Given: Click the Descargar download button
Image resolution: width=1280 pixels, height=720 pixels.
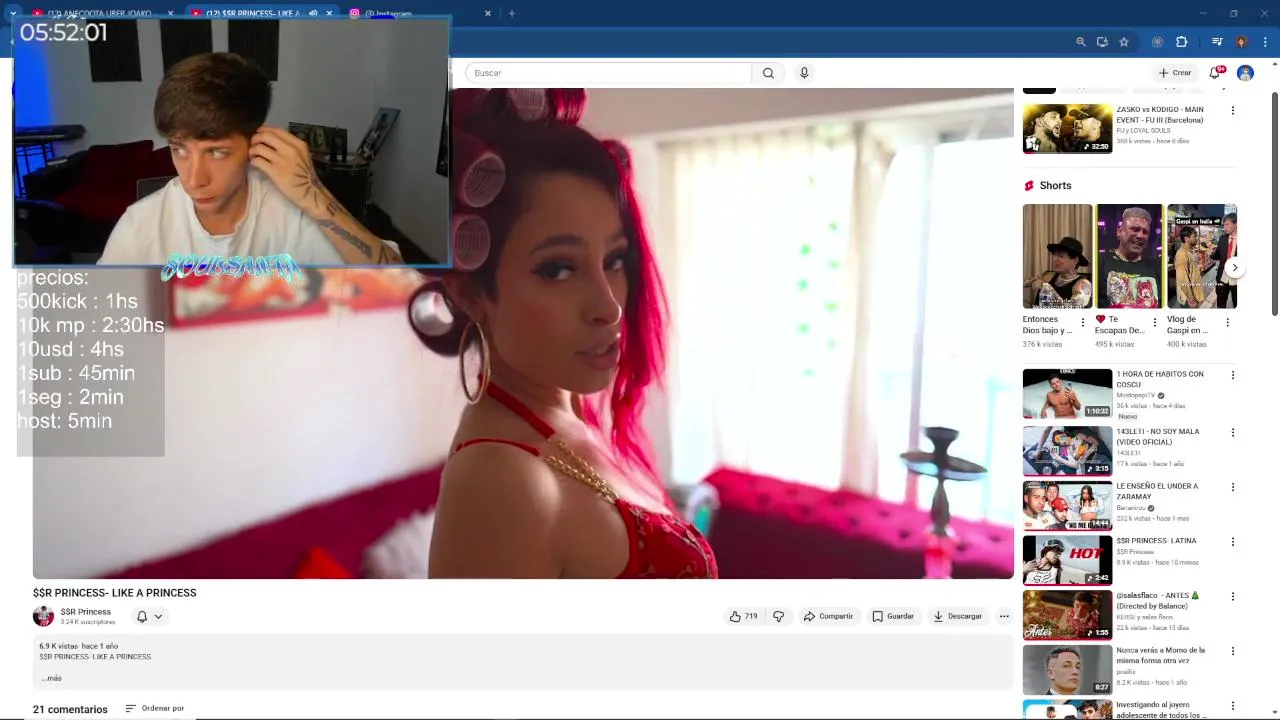Looking at the screenshot, I should pos(958,616).
